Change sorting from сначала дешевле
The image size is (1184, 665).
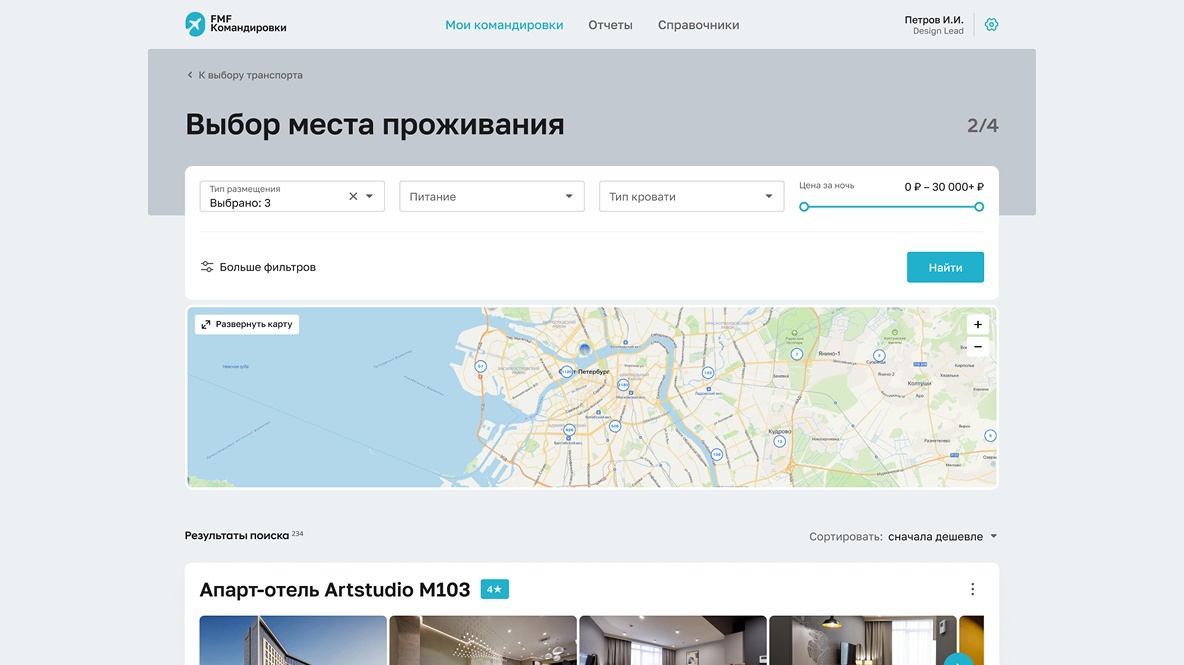click(938, 536)
